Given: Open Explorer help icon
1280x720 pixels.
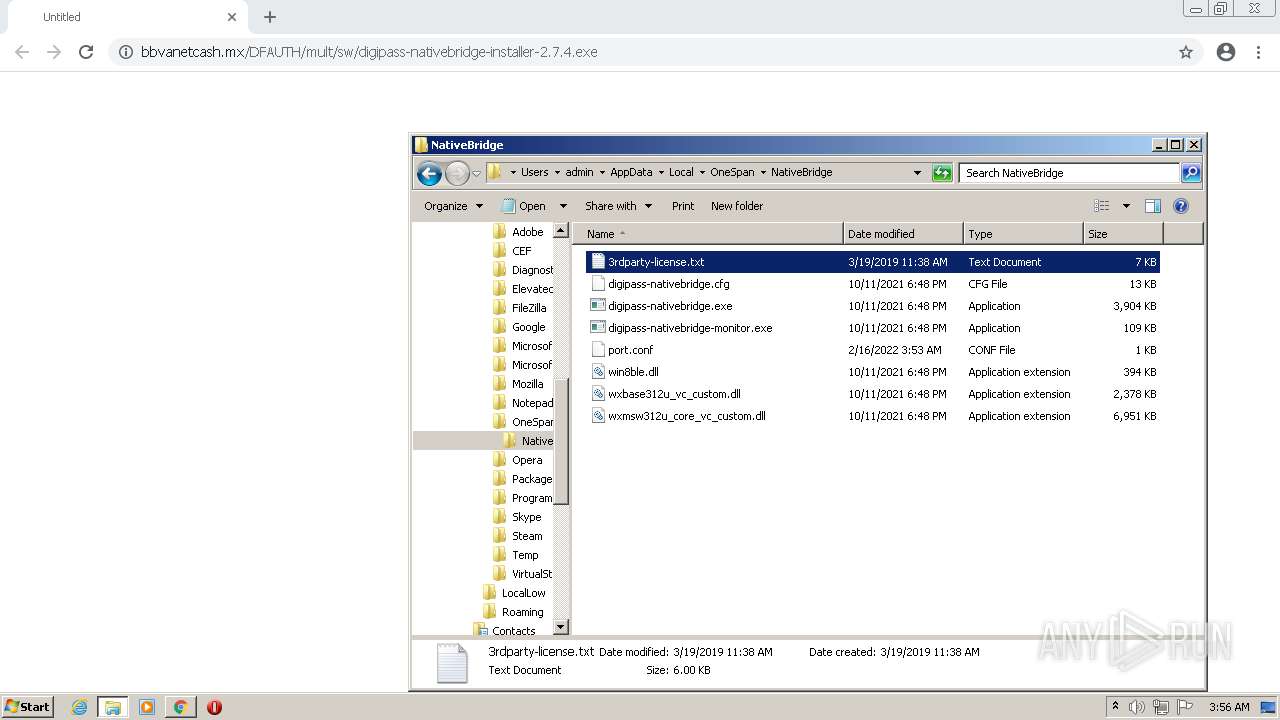Looking at the screenshot, I should point(1181,206).
